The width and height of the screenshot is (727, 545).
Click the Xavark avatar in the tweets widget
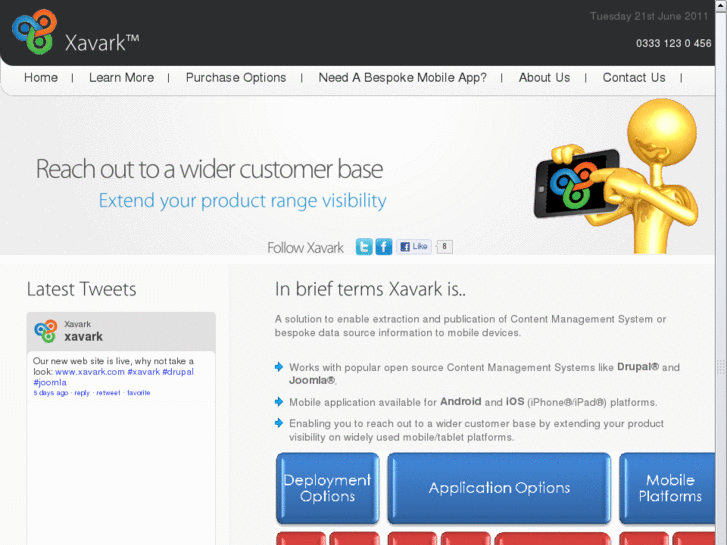45,331
